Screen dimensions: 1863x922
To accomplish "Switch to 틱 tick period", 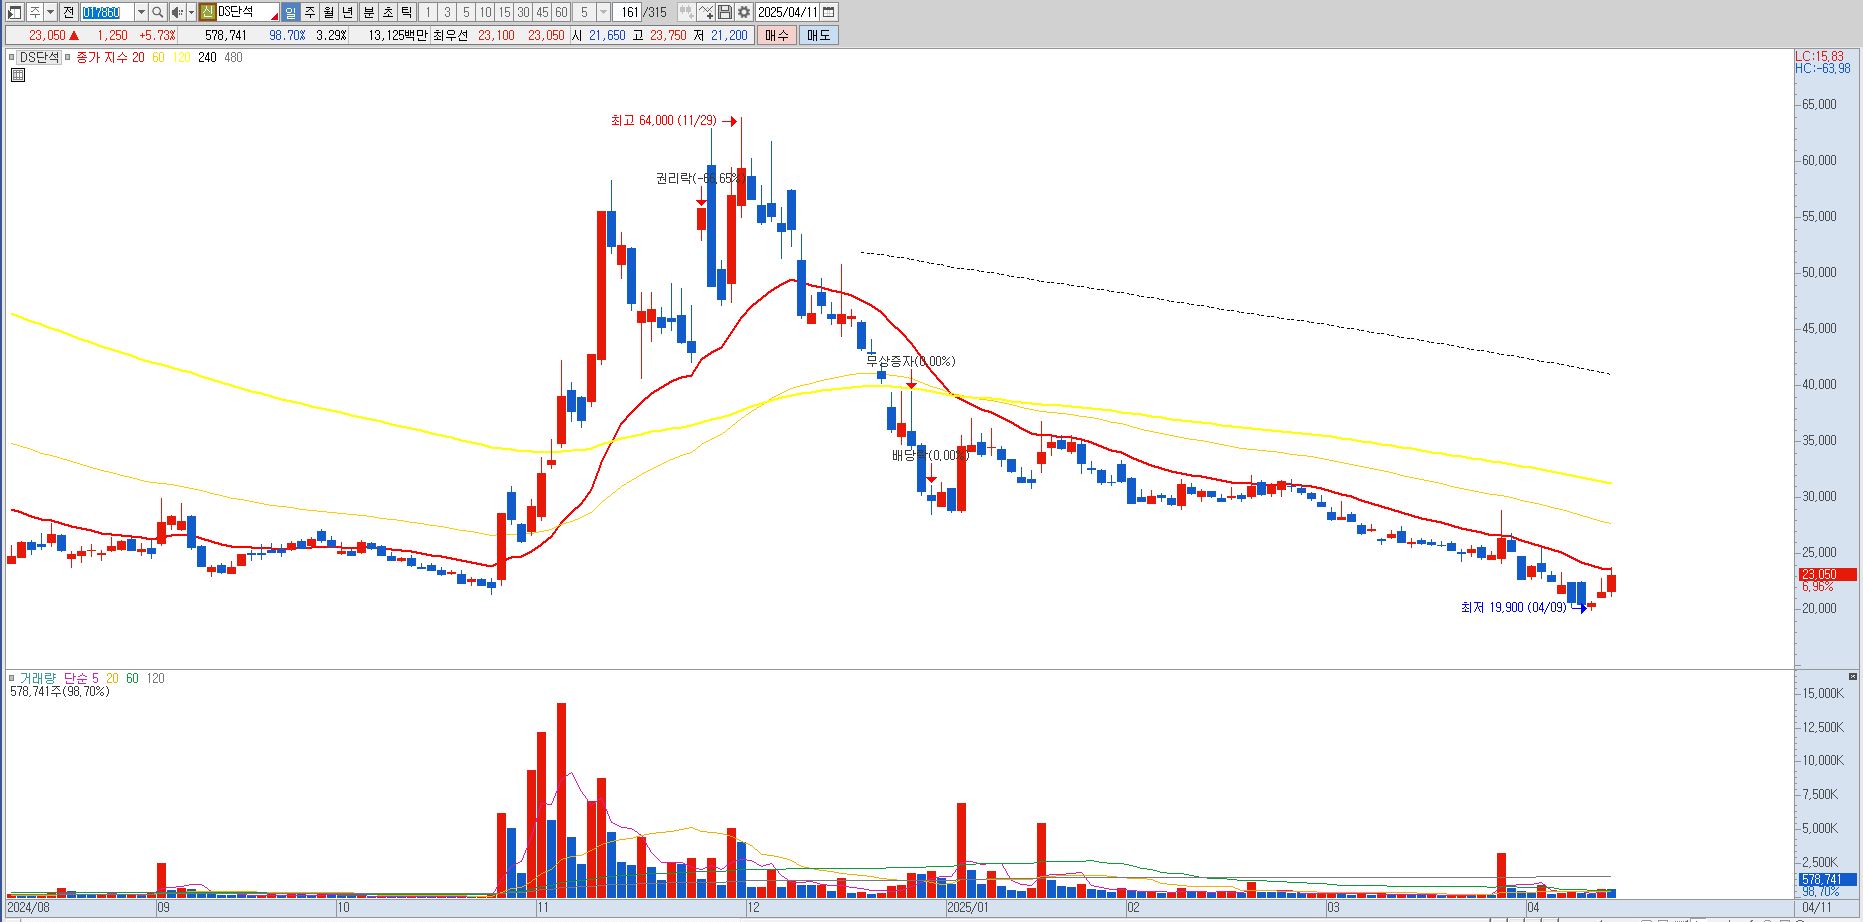I will (x=406, y=12).
